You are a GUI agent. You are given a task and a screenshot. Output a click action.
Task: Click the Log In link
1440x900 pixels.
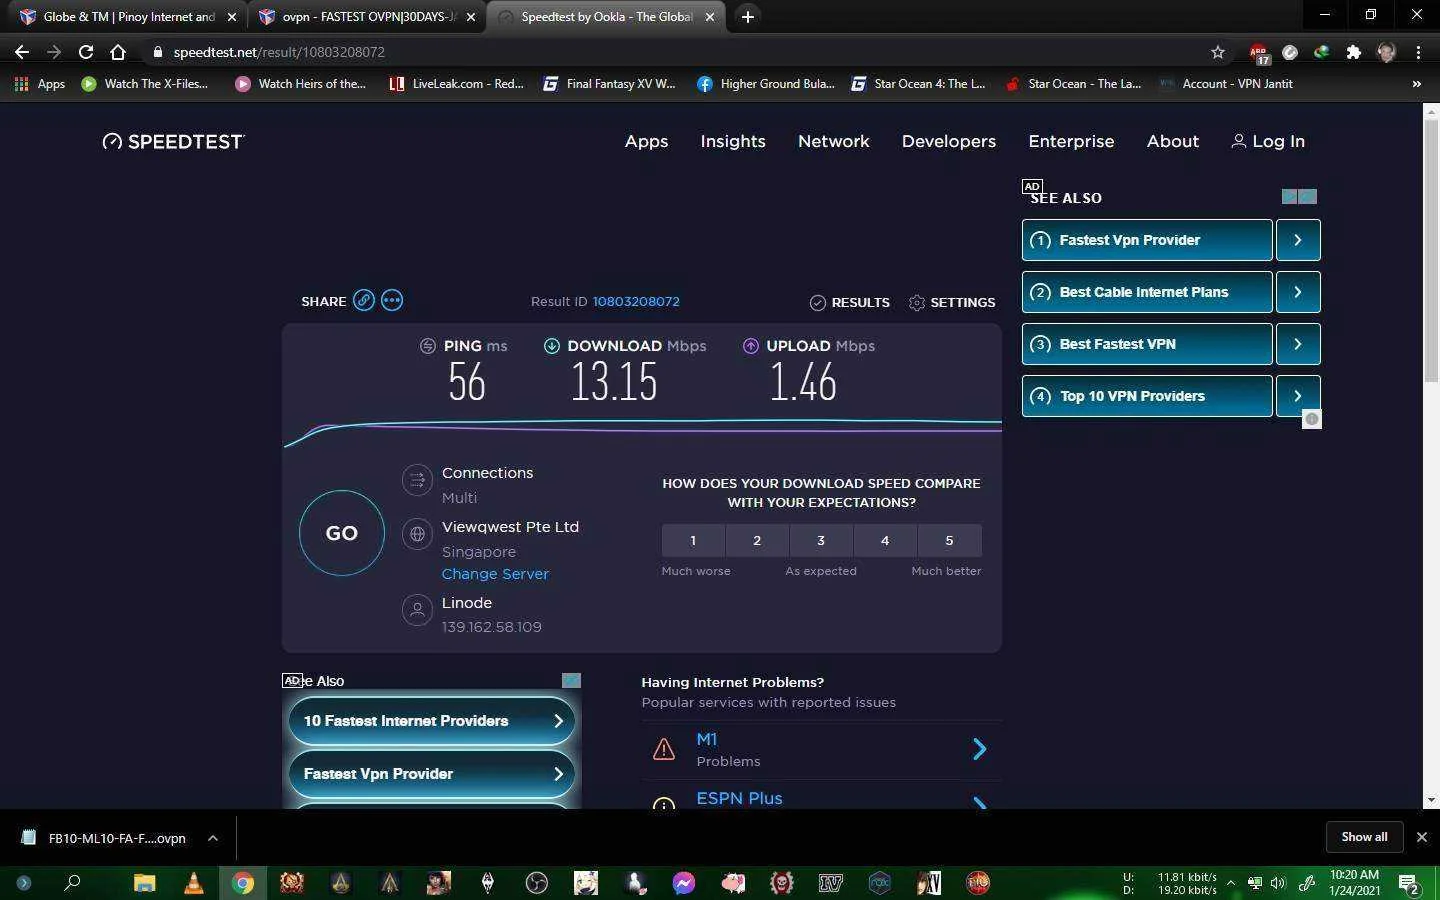1268,141
